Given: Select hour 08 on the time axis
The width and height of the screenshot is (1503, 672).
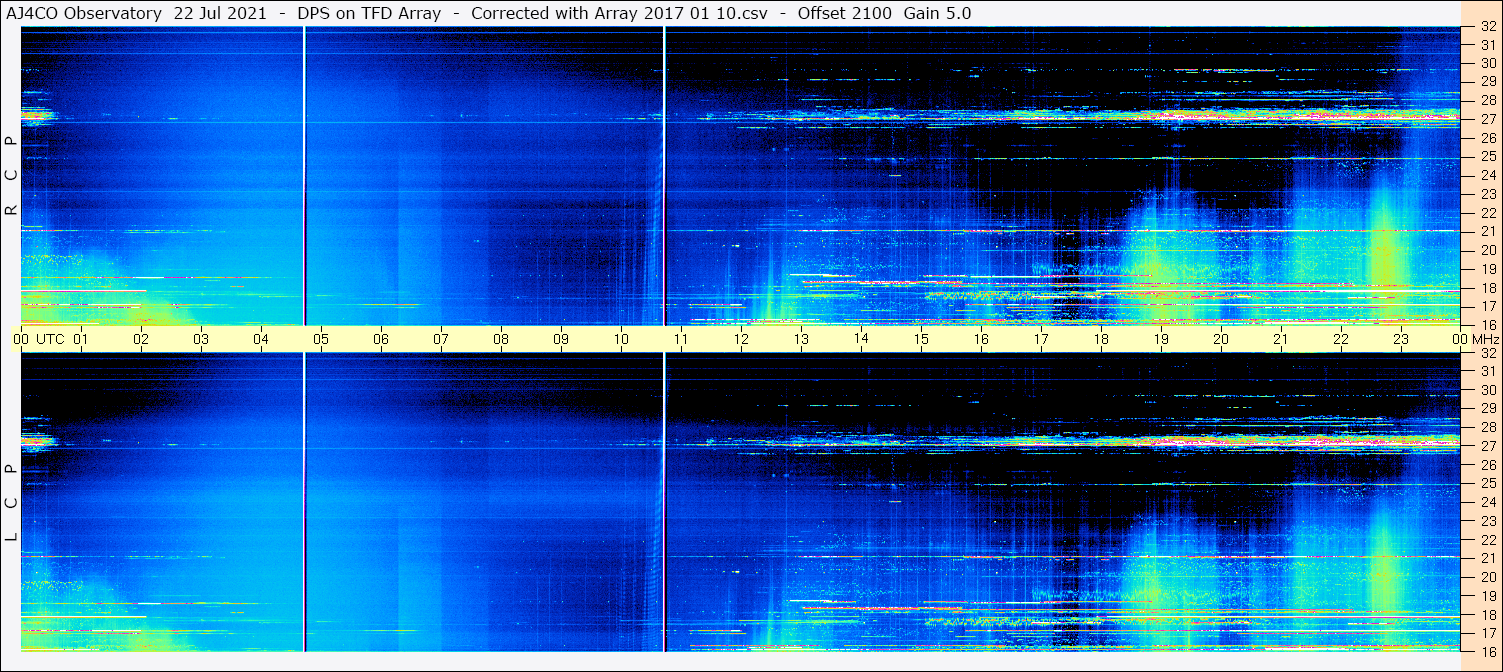Looking at the screenshot, I should pos(501,339).
